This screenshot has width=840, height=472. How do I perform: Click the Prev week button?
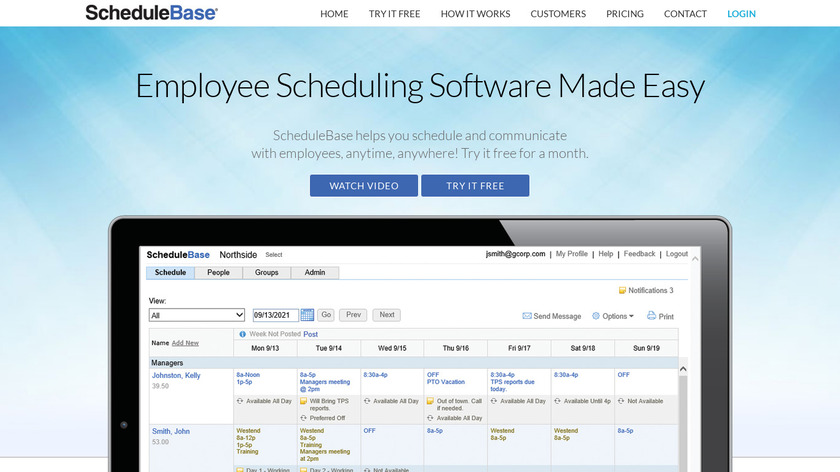353,315
